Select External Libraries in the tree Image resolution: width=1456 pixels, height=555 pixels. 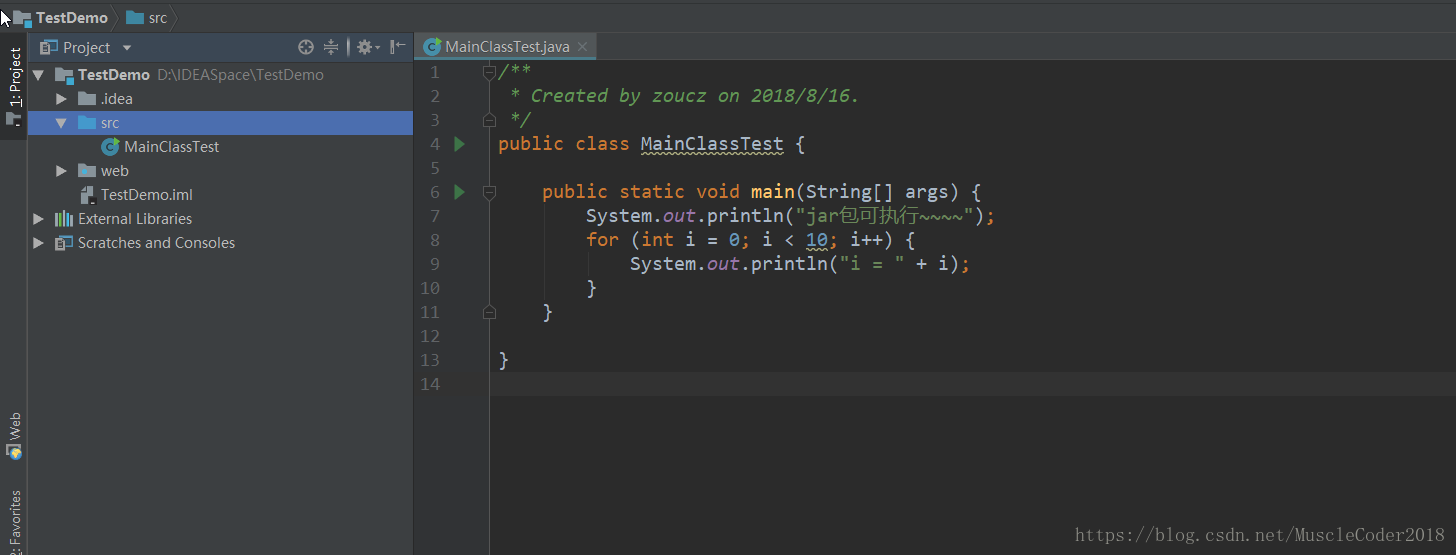coord(135,219)
